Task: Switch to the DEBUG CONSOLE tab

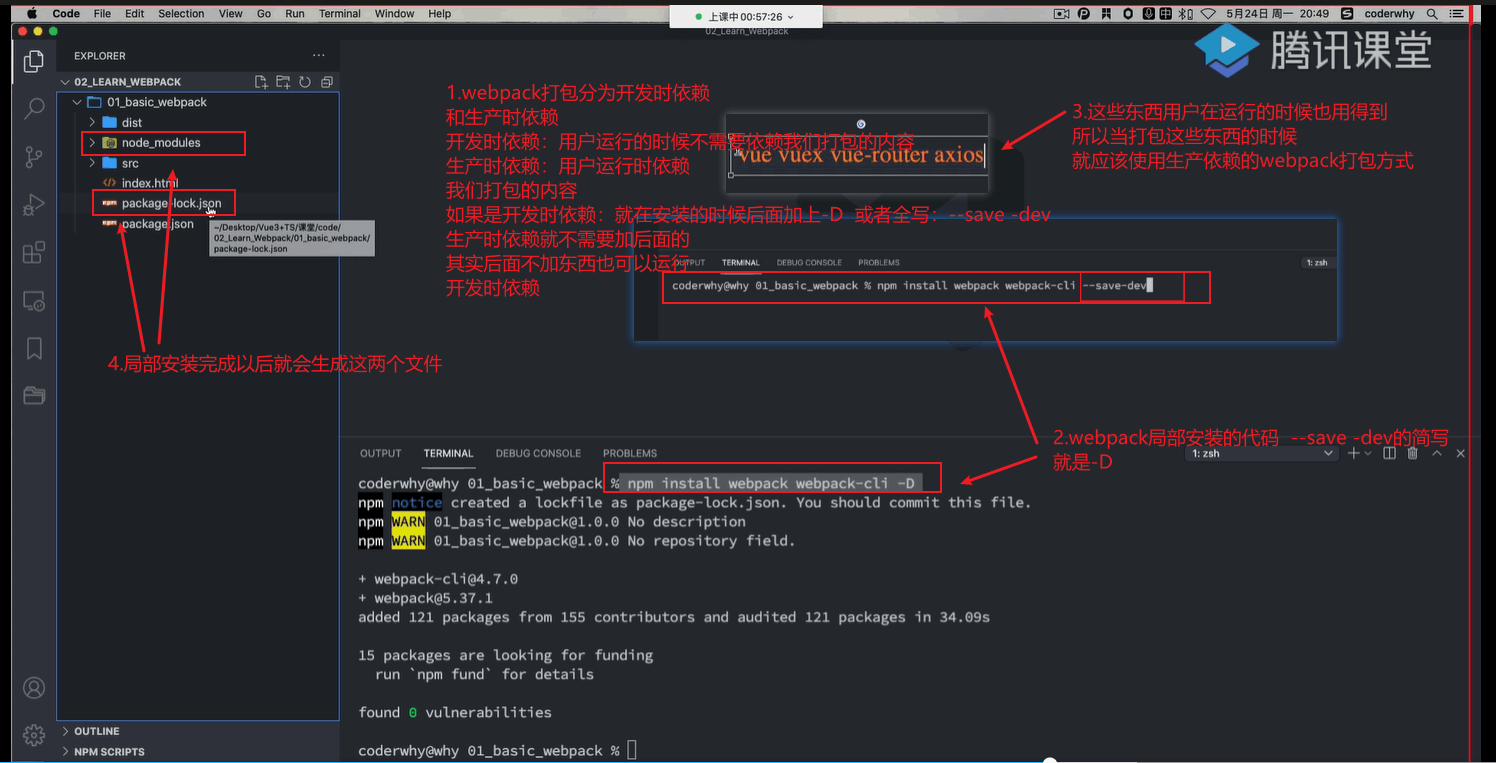Action: pyautogui.click(x=538, y=453)
